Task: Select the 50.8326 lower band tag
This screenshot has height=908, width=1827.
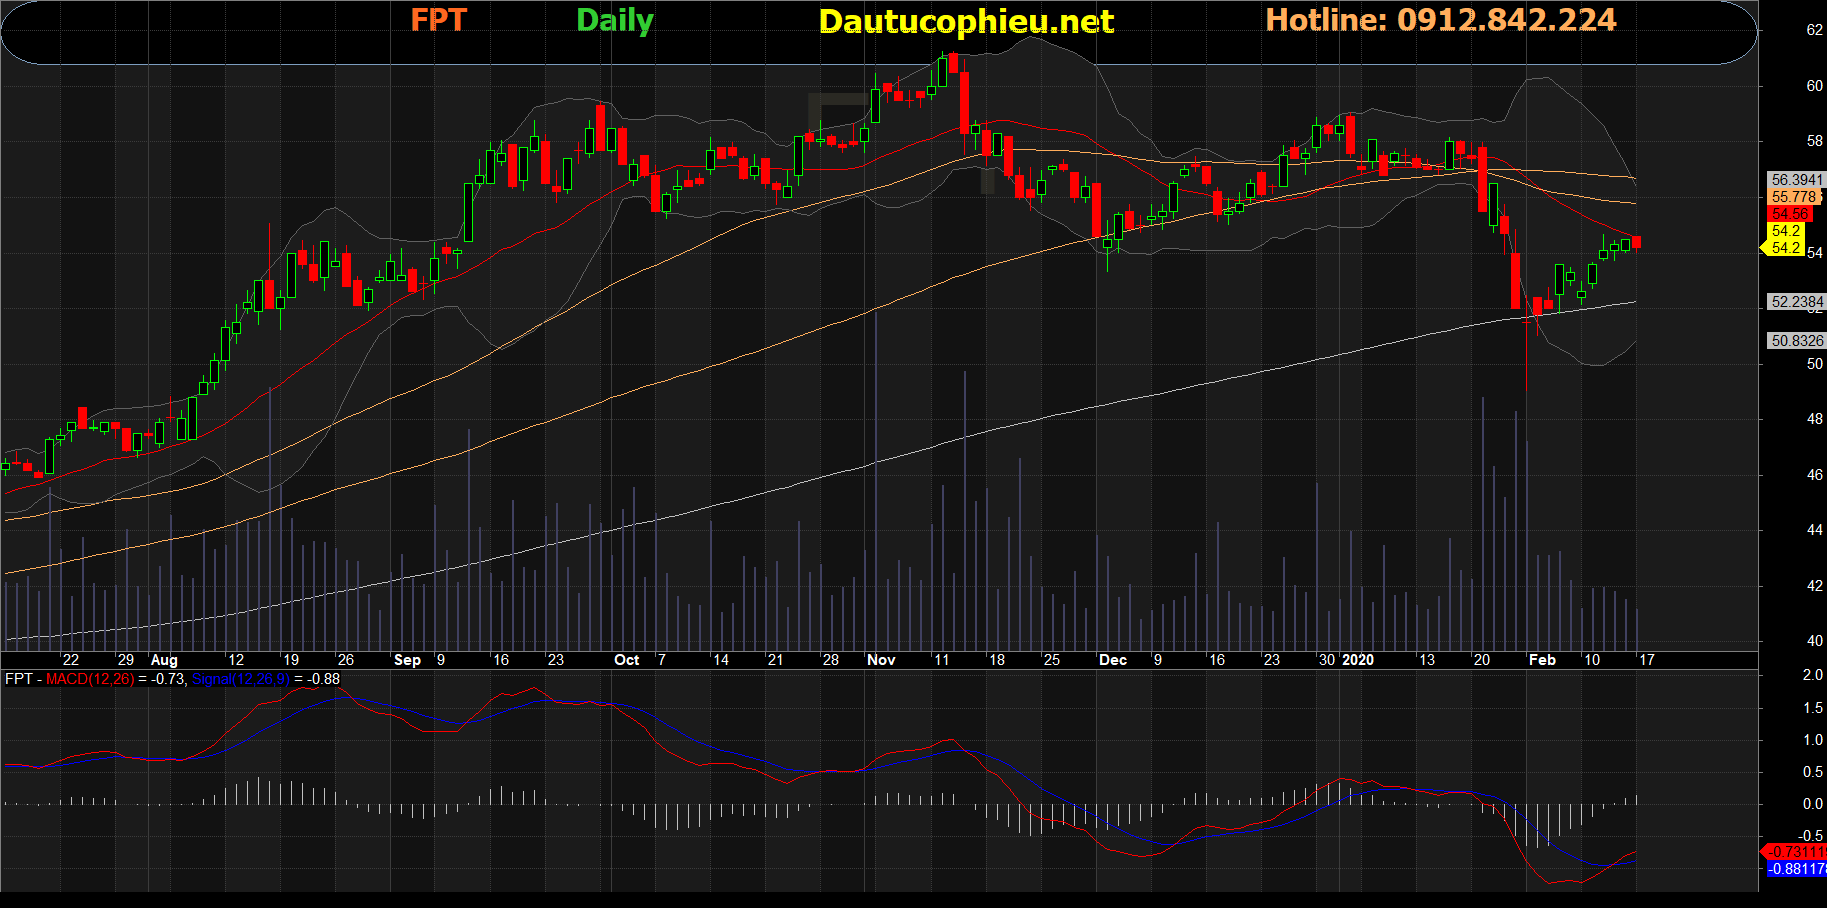Action: (x=1796, y=341)
